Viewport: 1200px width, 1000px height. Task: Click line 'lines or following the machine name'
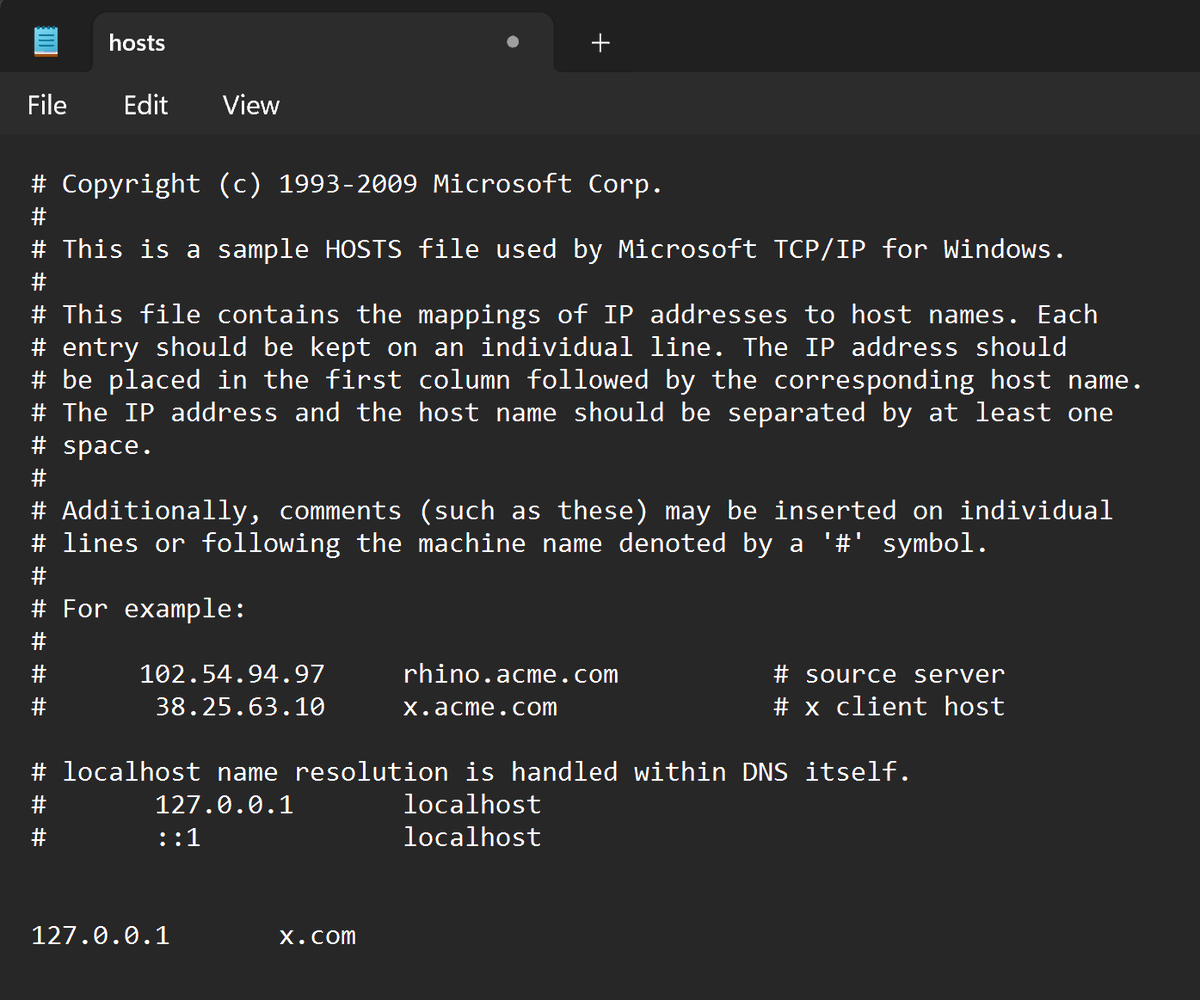coord(510,544)
